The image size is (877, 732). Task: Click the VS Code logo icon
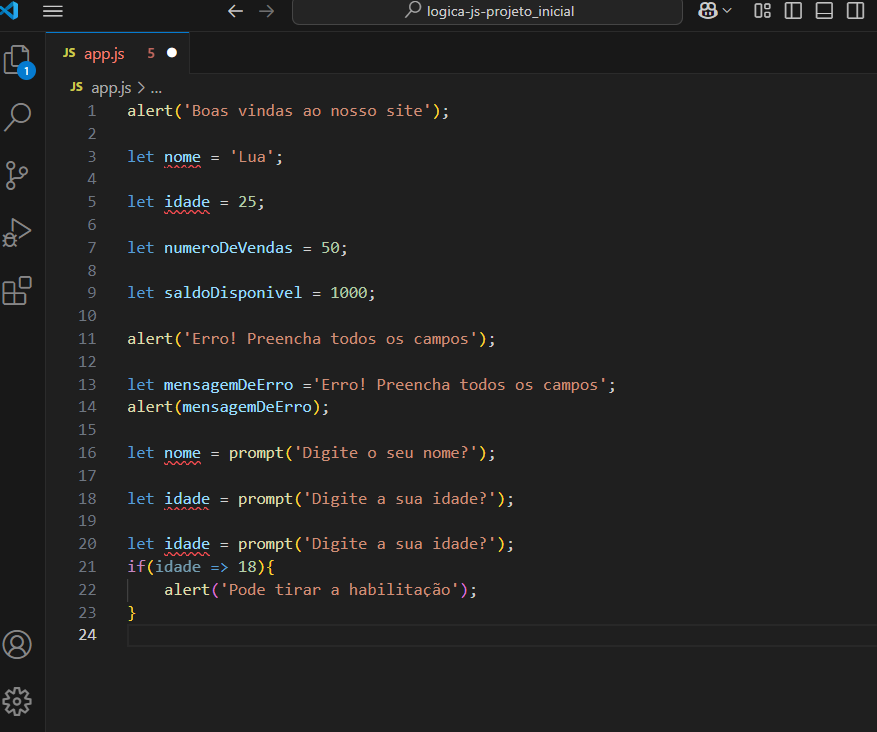[x=10, y=11]
